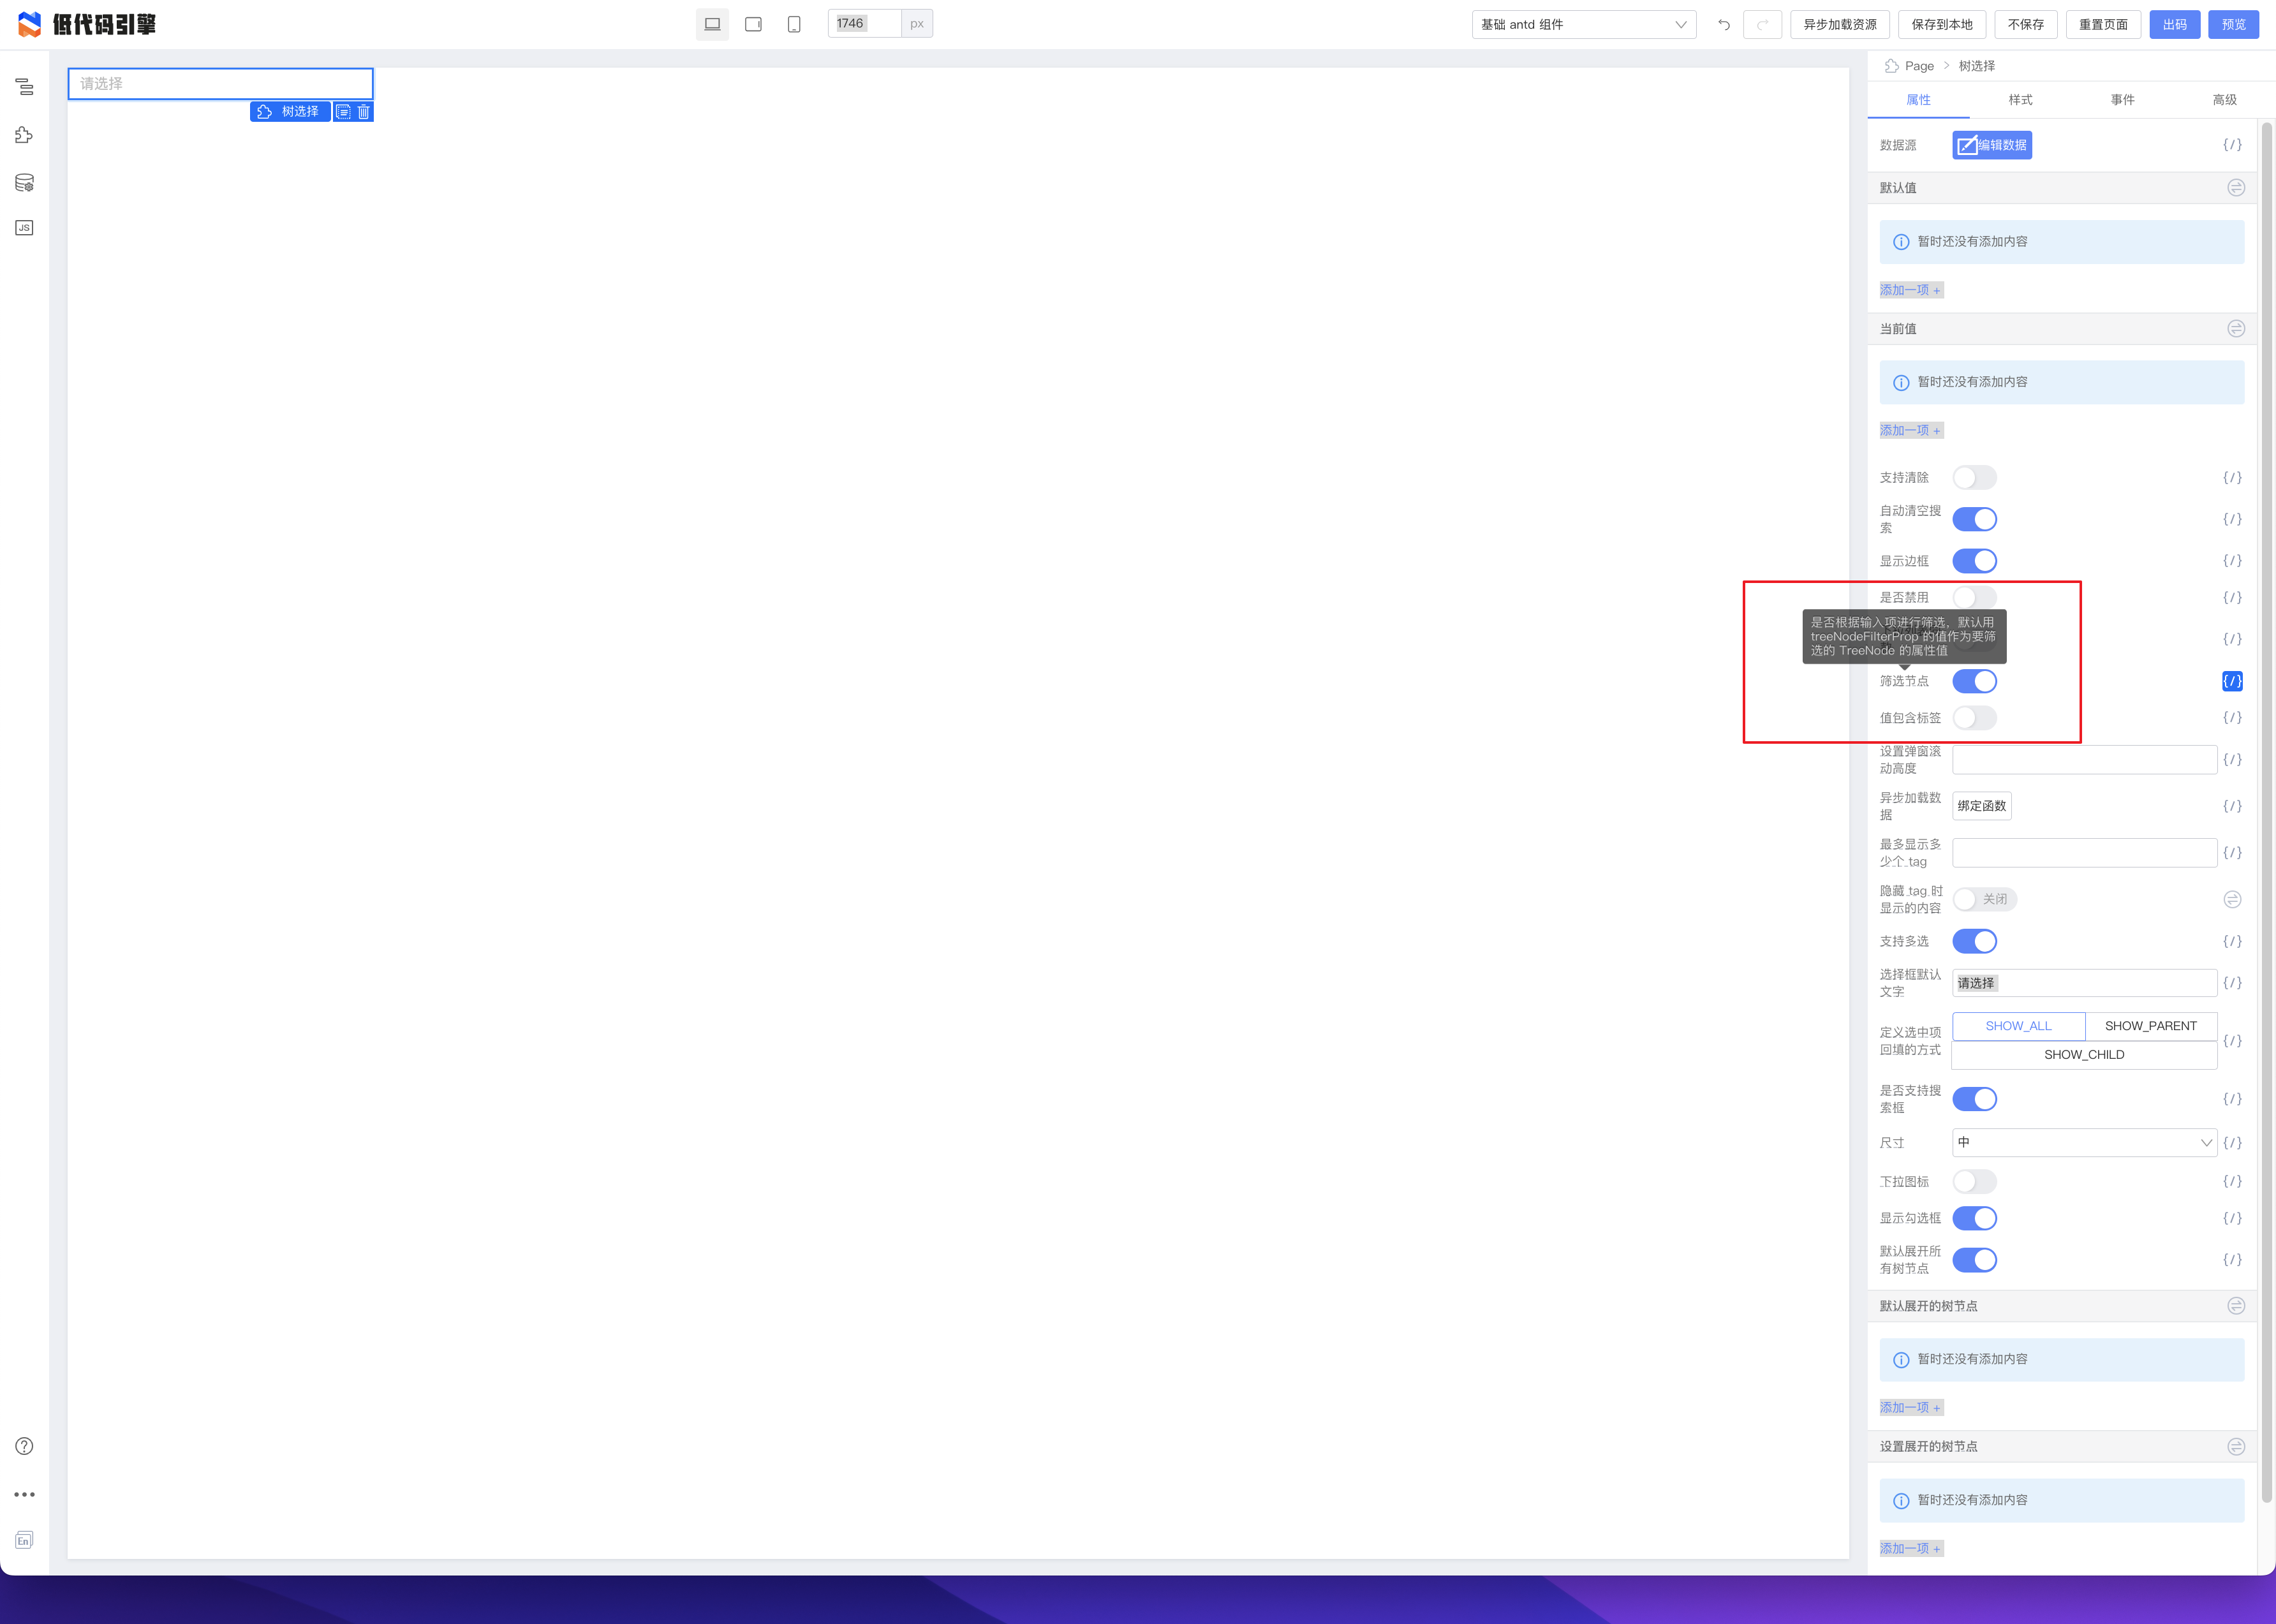Open the plugin panel with puzzle icon
Image resolution: width=2276 pixels, height=1624 pixels.
click(x=24, y=134)
